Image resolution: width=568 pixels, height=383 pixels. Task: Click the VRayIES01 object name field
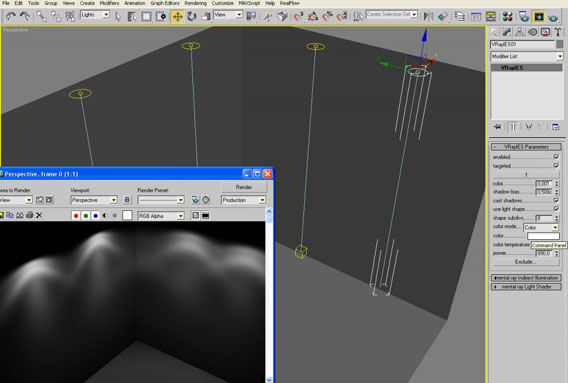pos(522,44)
